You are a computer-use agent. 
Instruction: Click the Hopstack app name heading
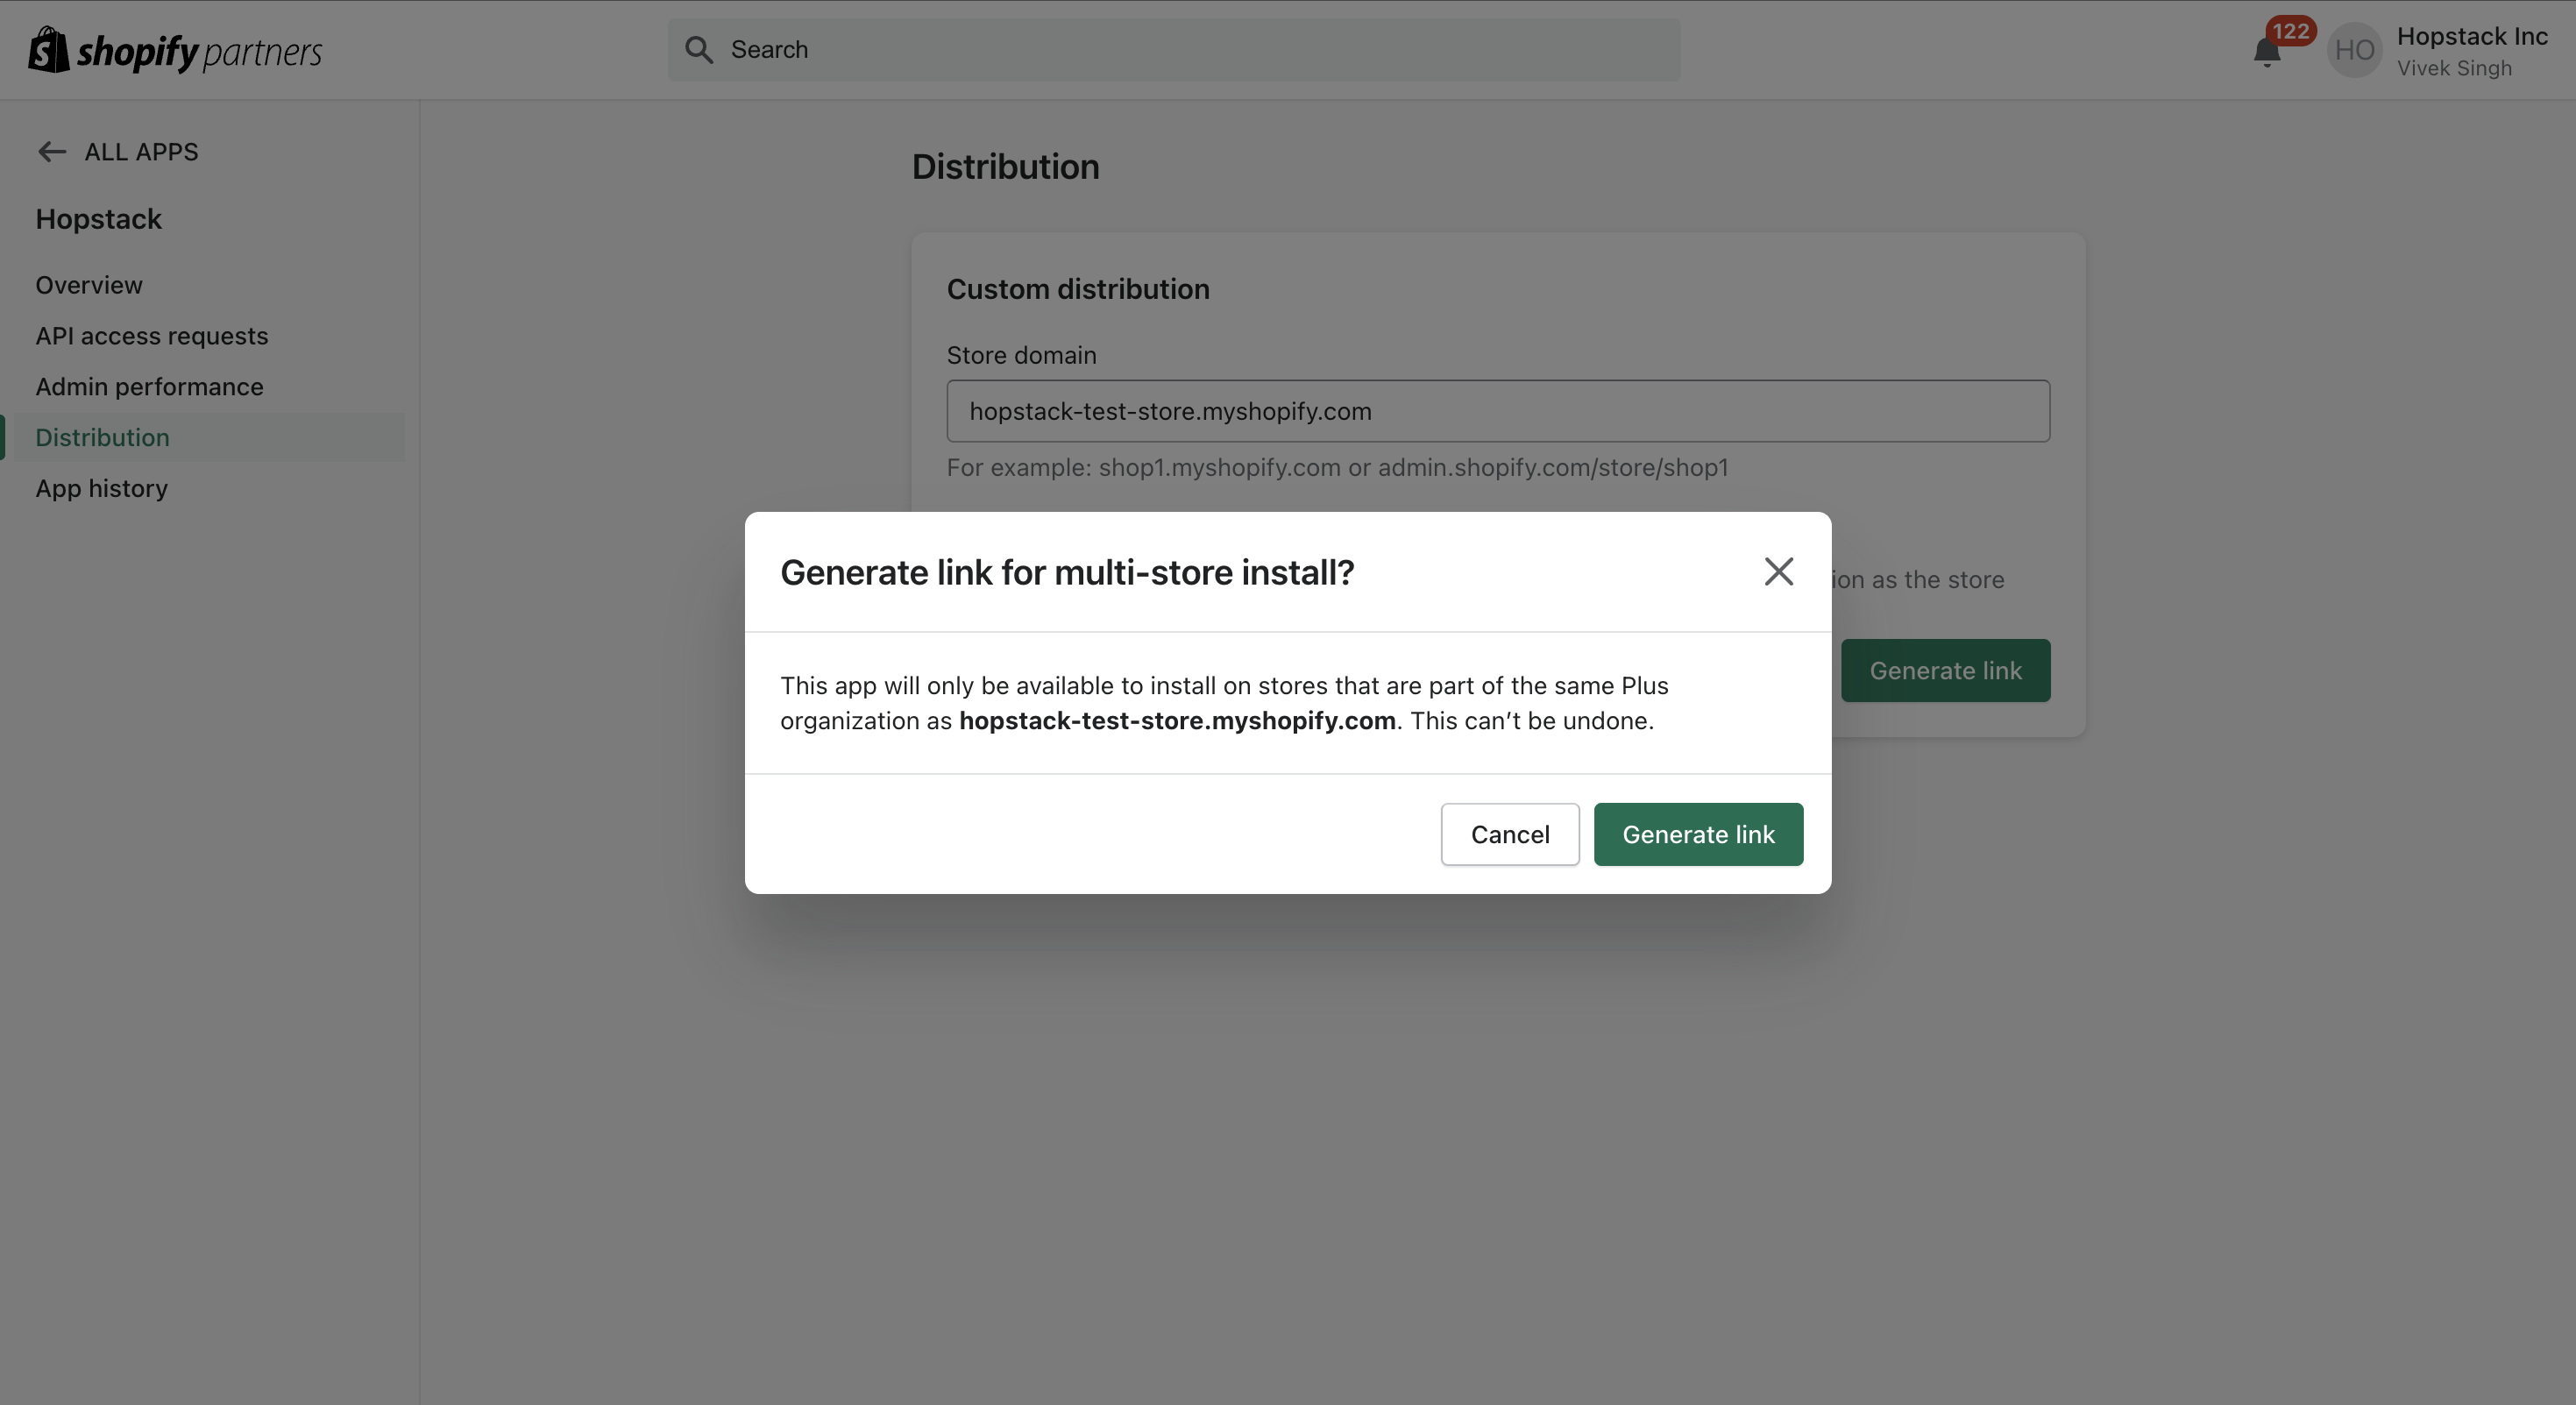99,219
